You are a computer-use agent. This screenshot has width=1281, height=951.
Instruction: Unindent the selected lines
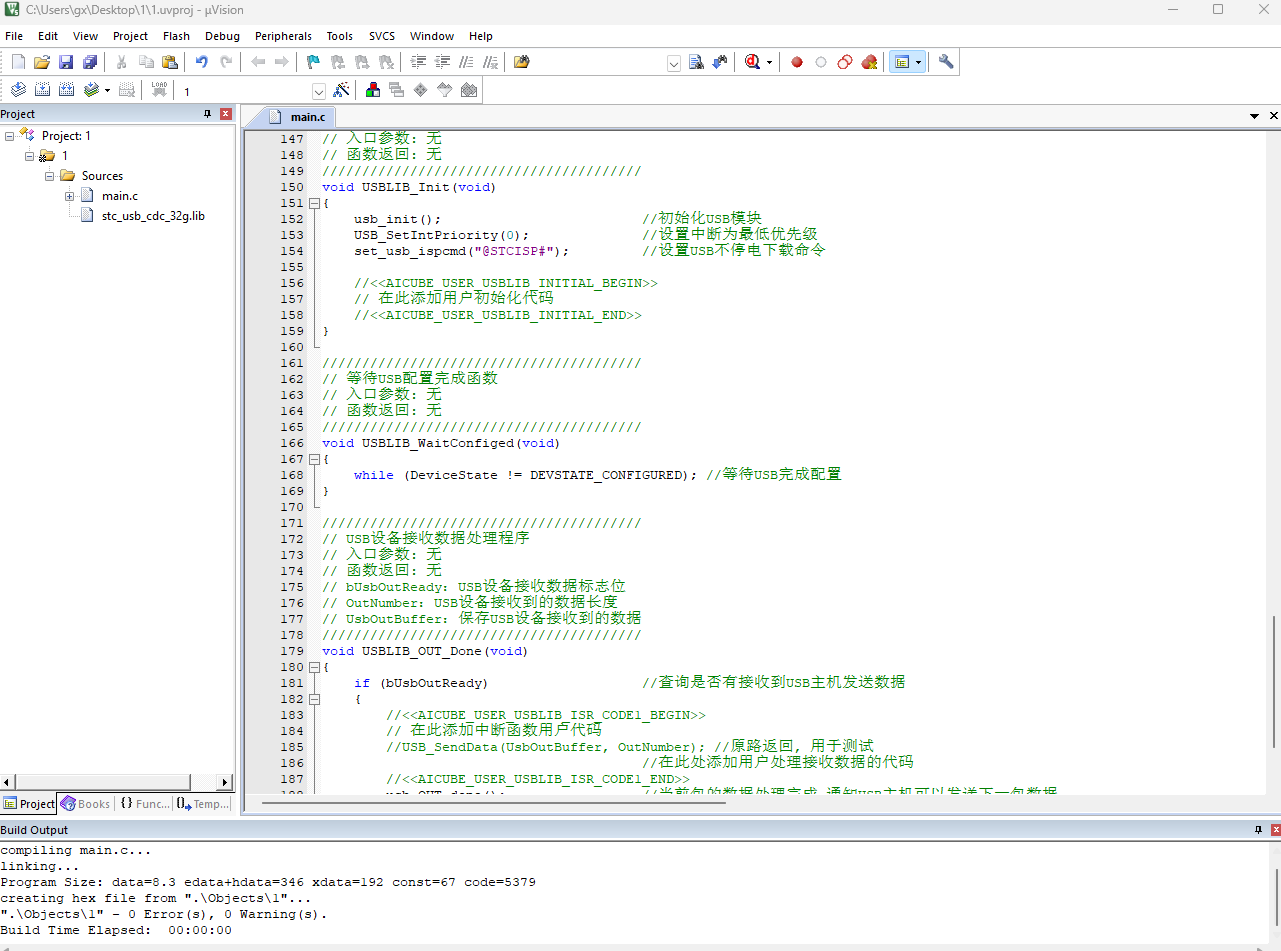(x=442, y=62)
